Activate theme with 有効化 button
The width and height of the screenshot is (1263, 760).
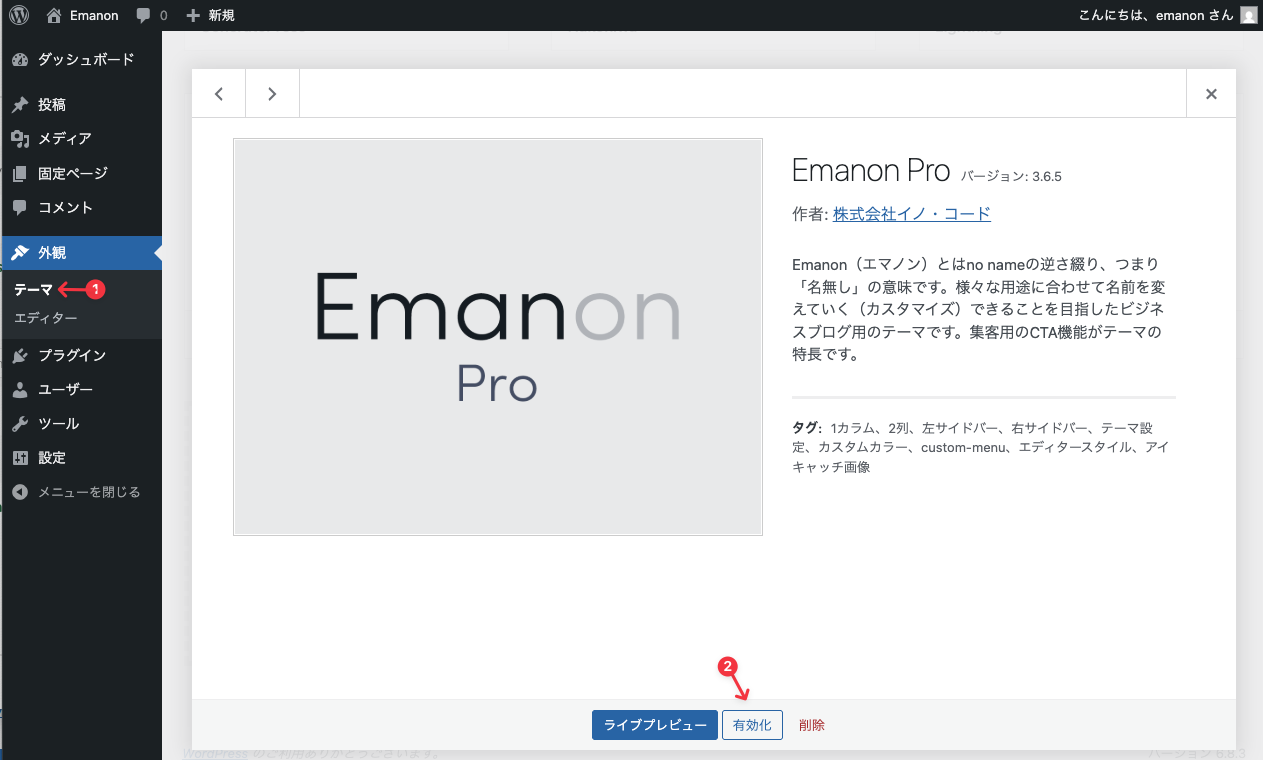point(752,725)
